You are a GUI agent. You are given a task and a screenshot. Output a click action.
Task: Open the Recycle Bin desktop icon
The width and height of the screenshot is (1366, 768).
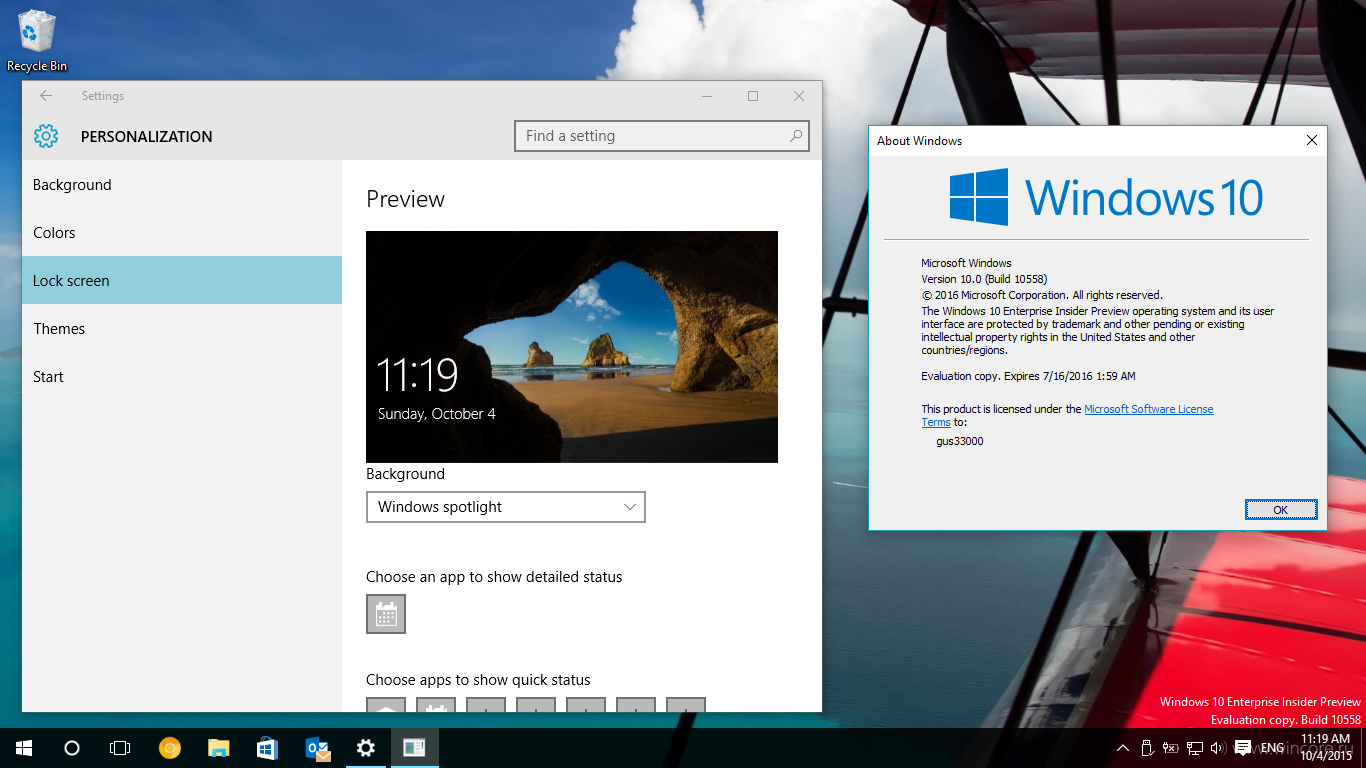coord(37,40)
